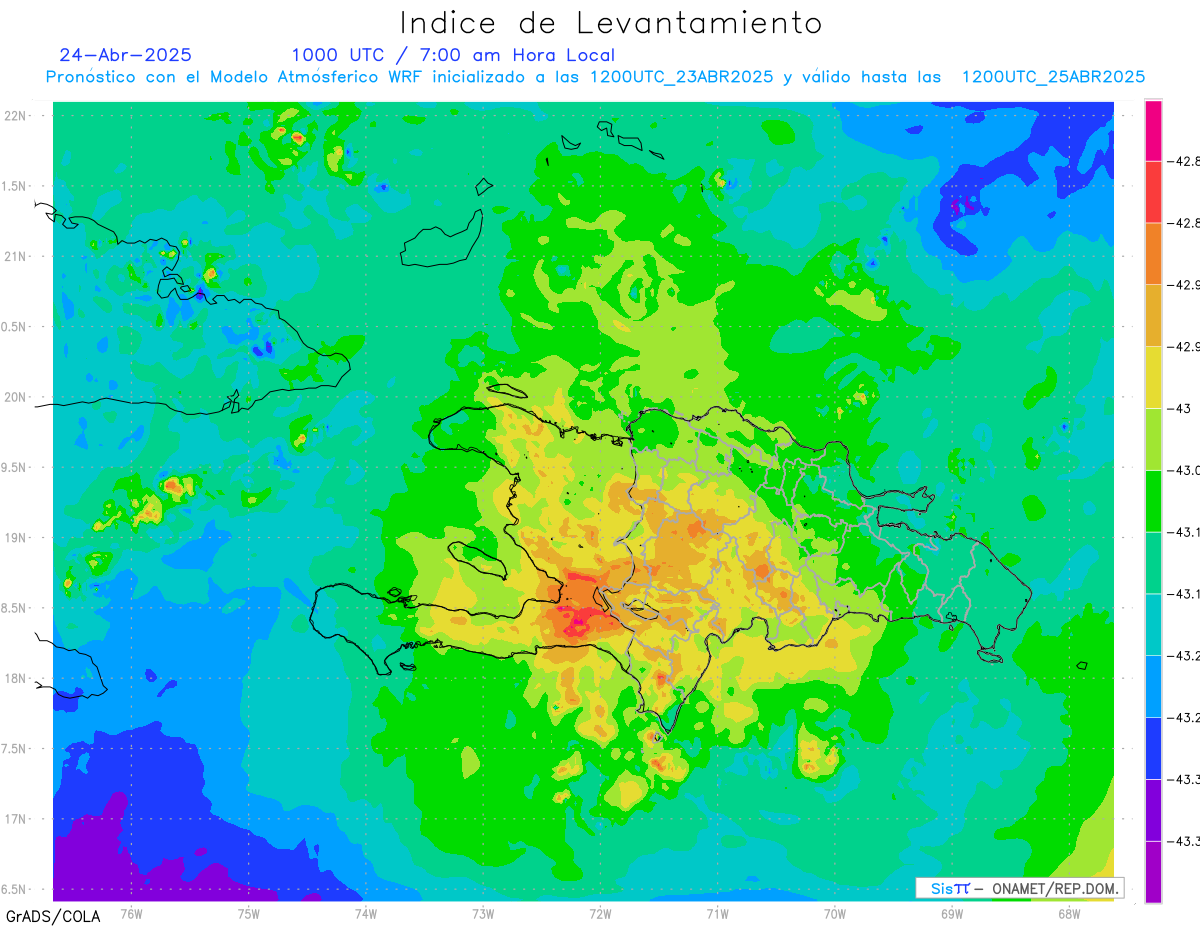Pick the royal blue swatch in the color bar

coord(1153,748)
